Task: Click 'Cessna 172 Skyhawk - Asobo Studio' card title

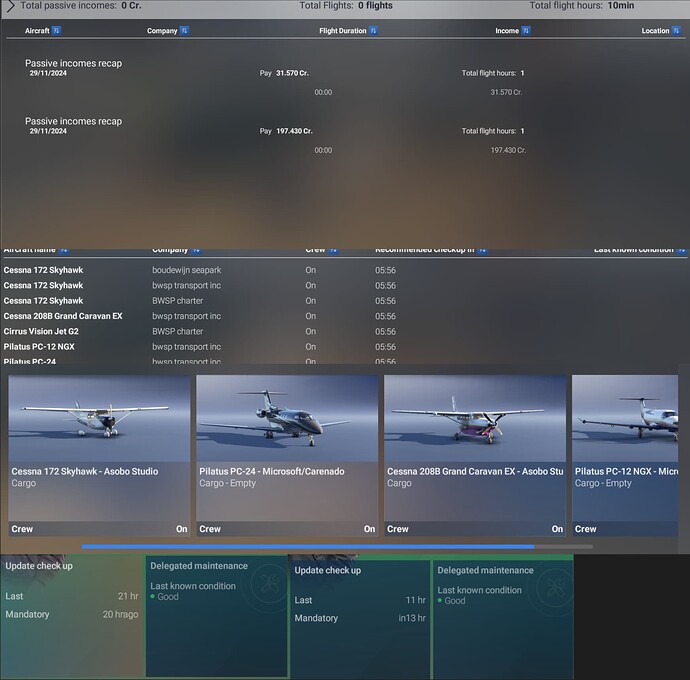Action: tap(85, 471)
